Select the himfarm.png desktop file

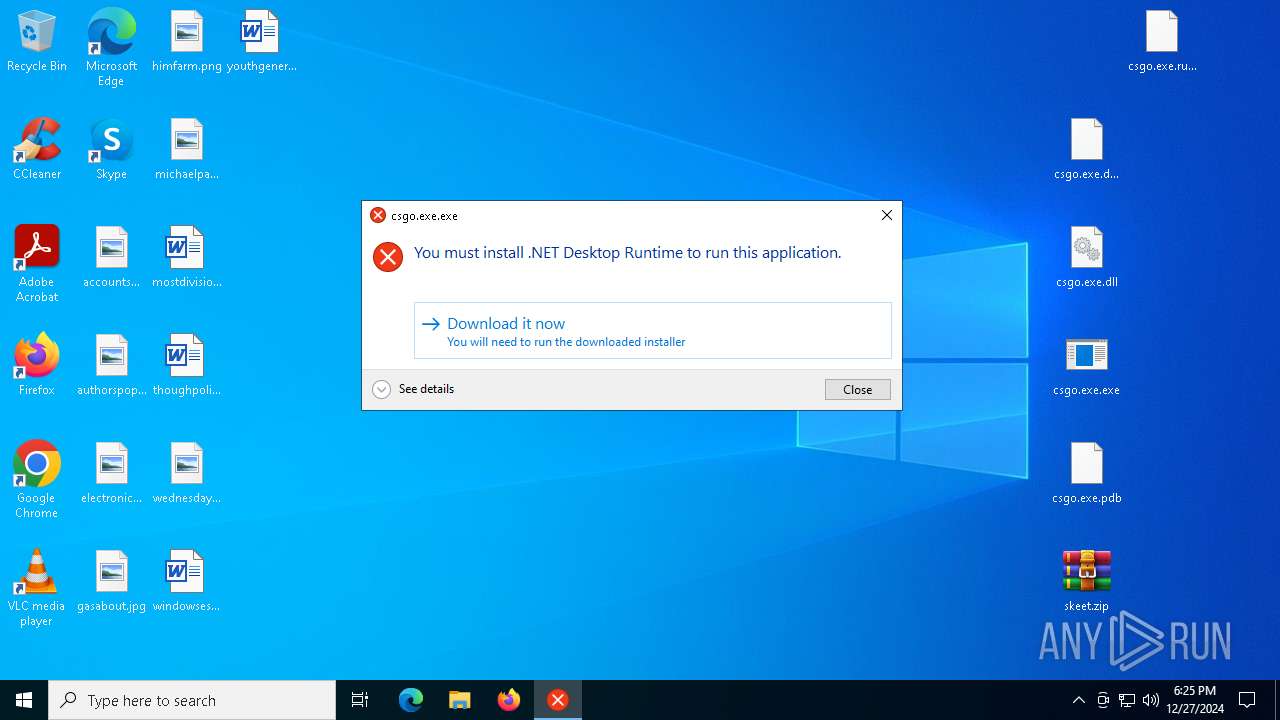click(187, 41)
